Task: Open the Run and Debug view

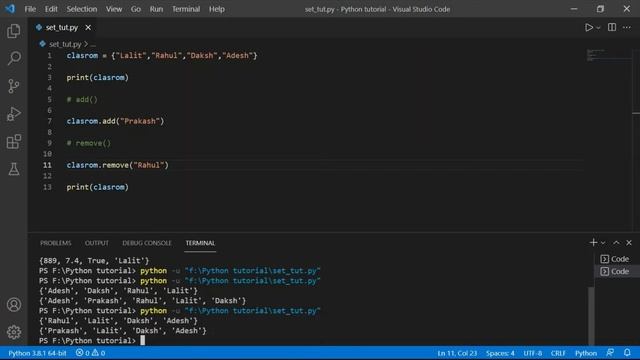Action: click(x=13, y=114)
